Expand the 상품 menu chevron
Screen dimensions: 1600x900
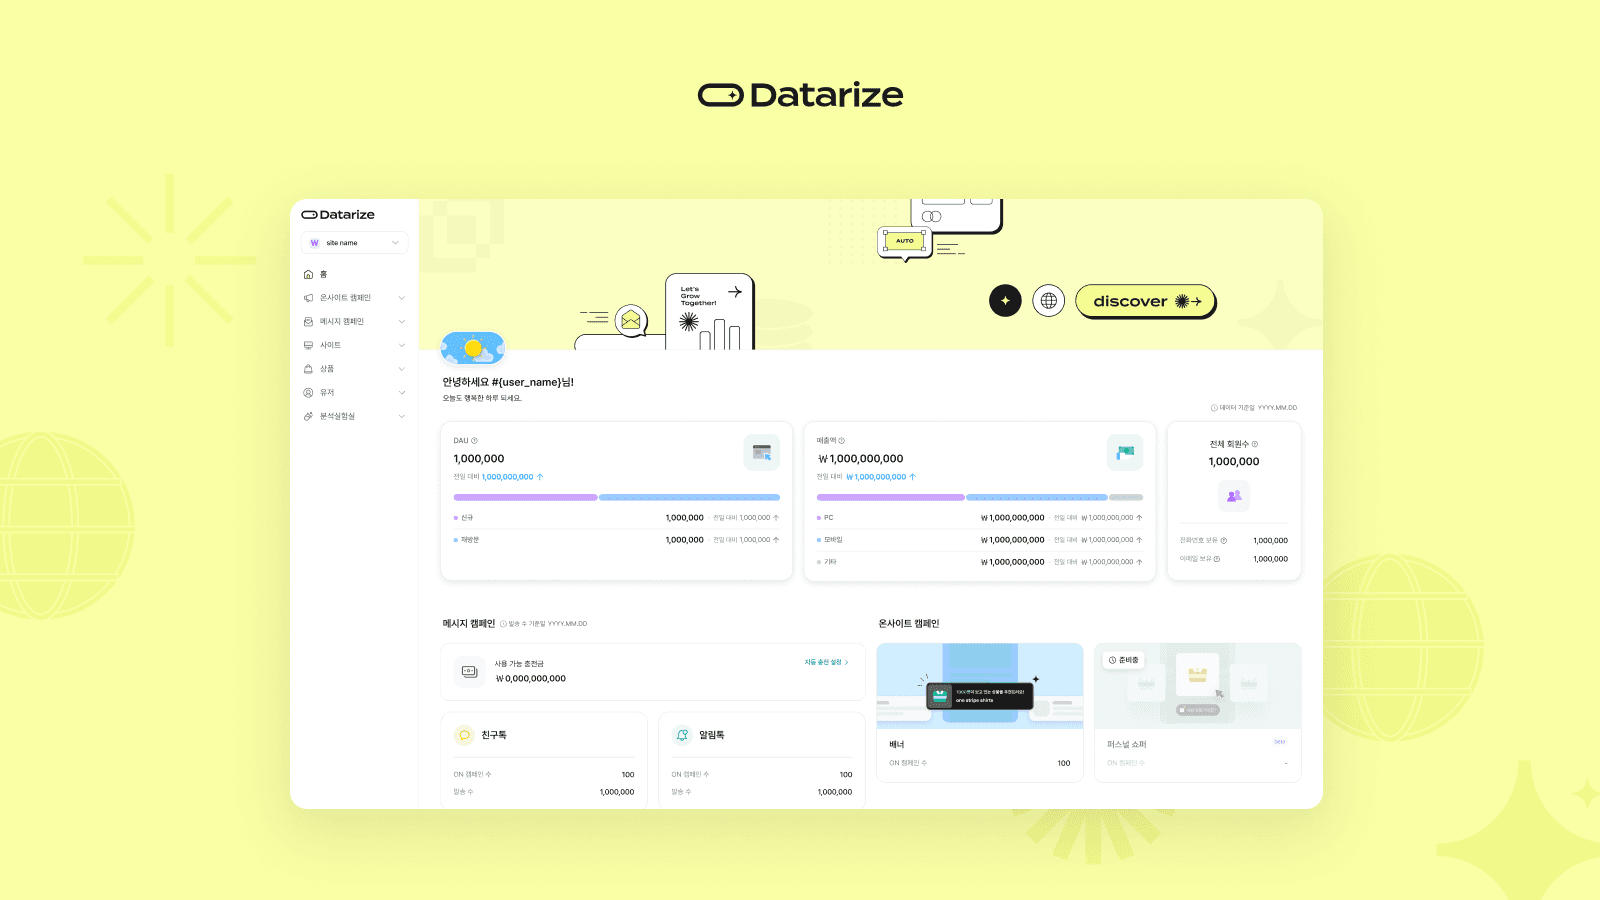(402, 369)
